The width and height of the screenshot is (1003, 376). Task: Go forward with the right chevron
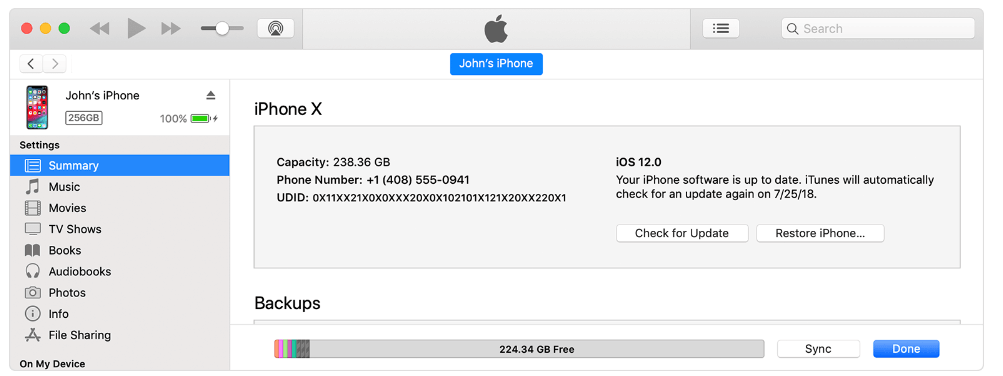55,63
